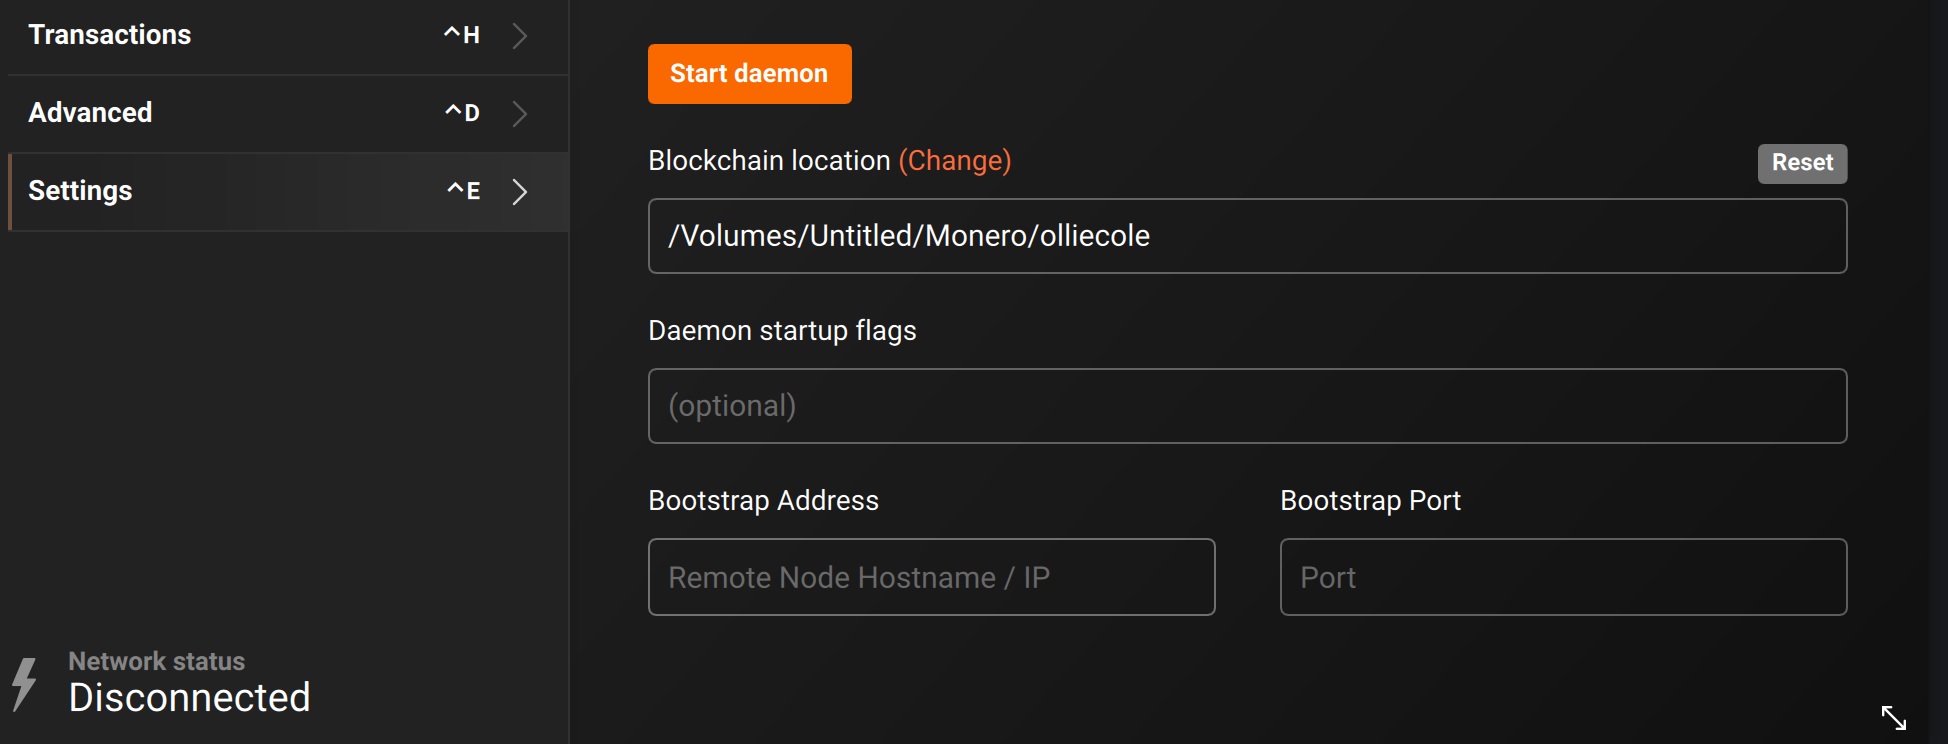Image resolution: width=1948 pixels, height=744 pixels.
Task: Click the Reset button for blockchain location
Action: (1802, 163)
